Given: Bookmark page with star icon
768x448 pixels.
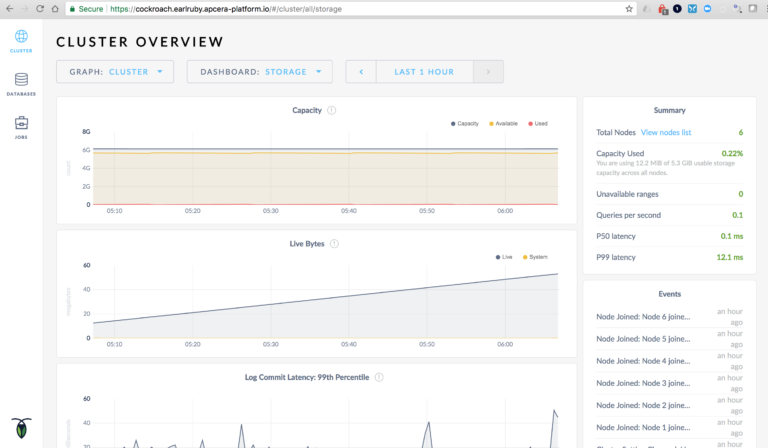Looking at the screenshot, I should [x=629, y=8].
